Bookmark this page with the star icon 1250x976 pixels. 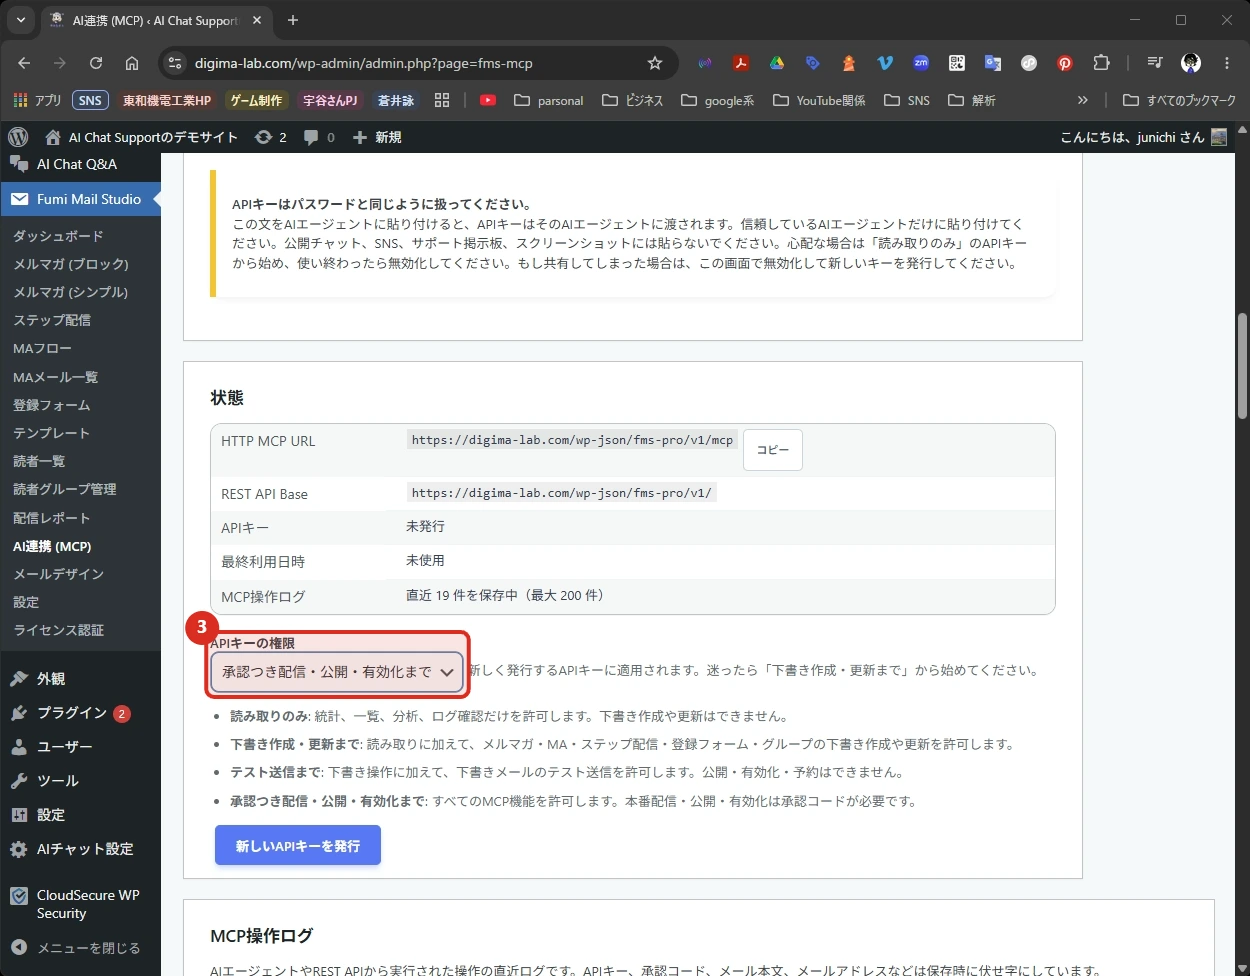coord(655,63)
